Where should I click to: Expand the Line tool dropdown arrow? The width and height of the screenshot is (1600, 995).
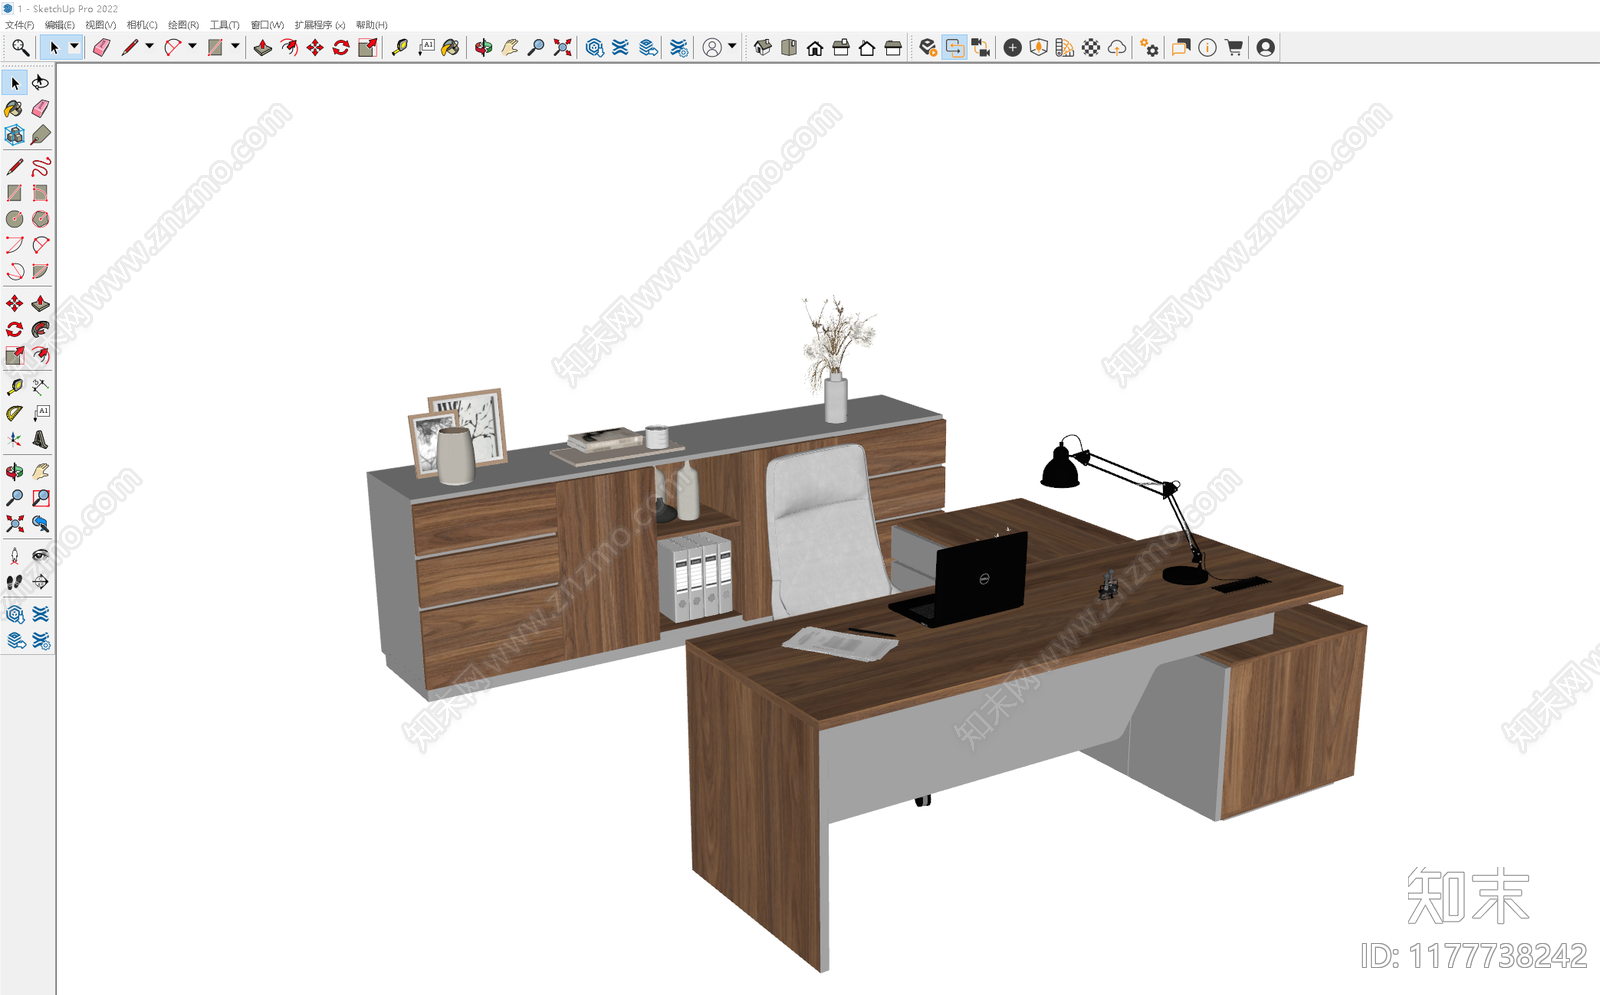(150, 46)
